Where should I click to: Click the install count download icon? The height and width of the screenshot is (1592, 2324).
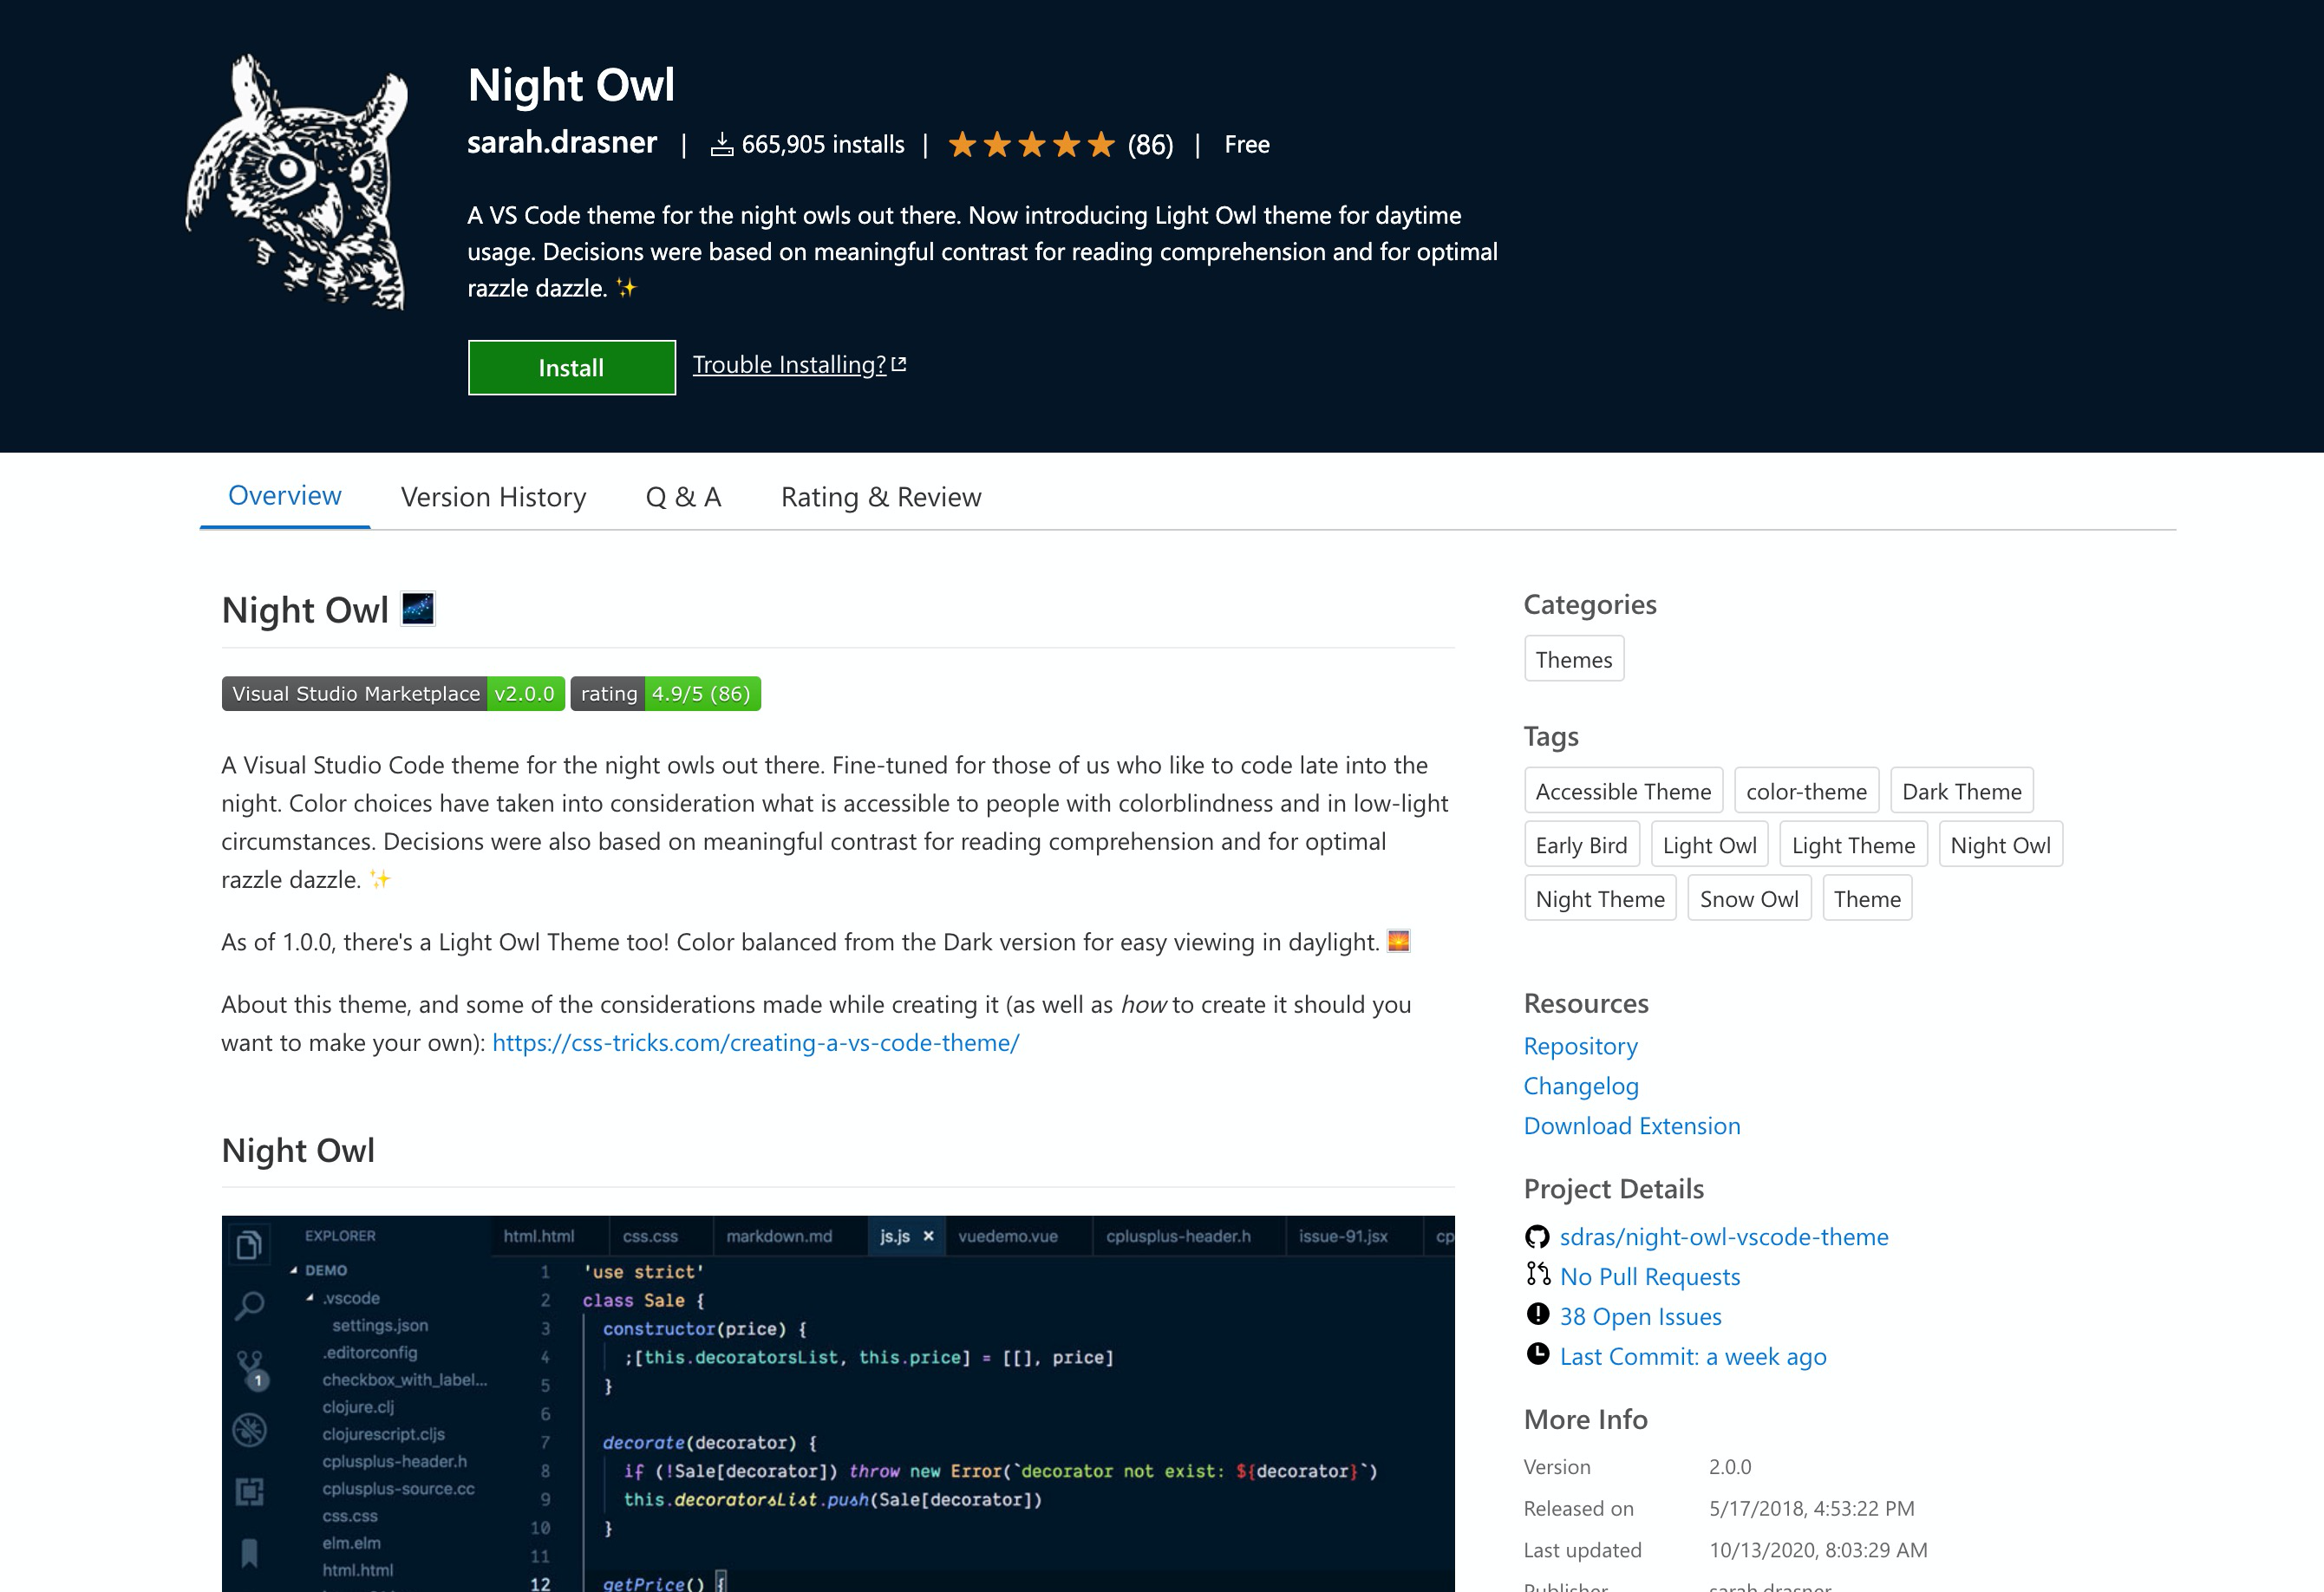(x=721, y=146)
